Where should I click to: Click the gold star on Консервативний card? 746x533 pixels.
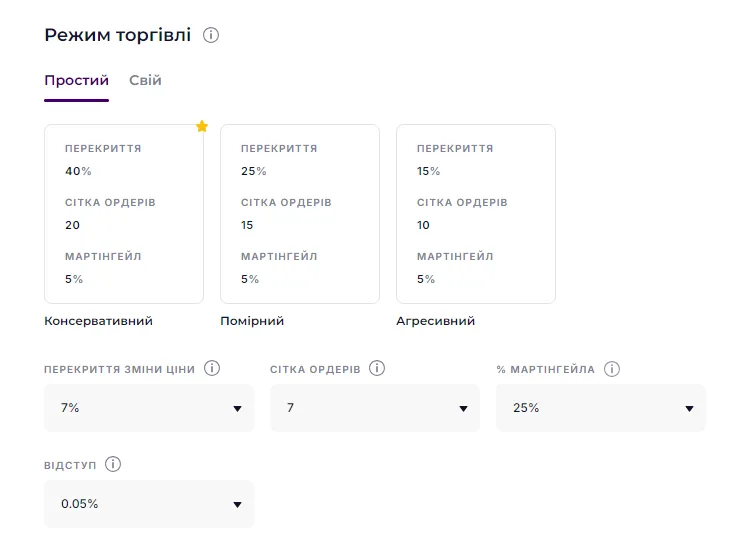click(x=202, y=126)
